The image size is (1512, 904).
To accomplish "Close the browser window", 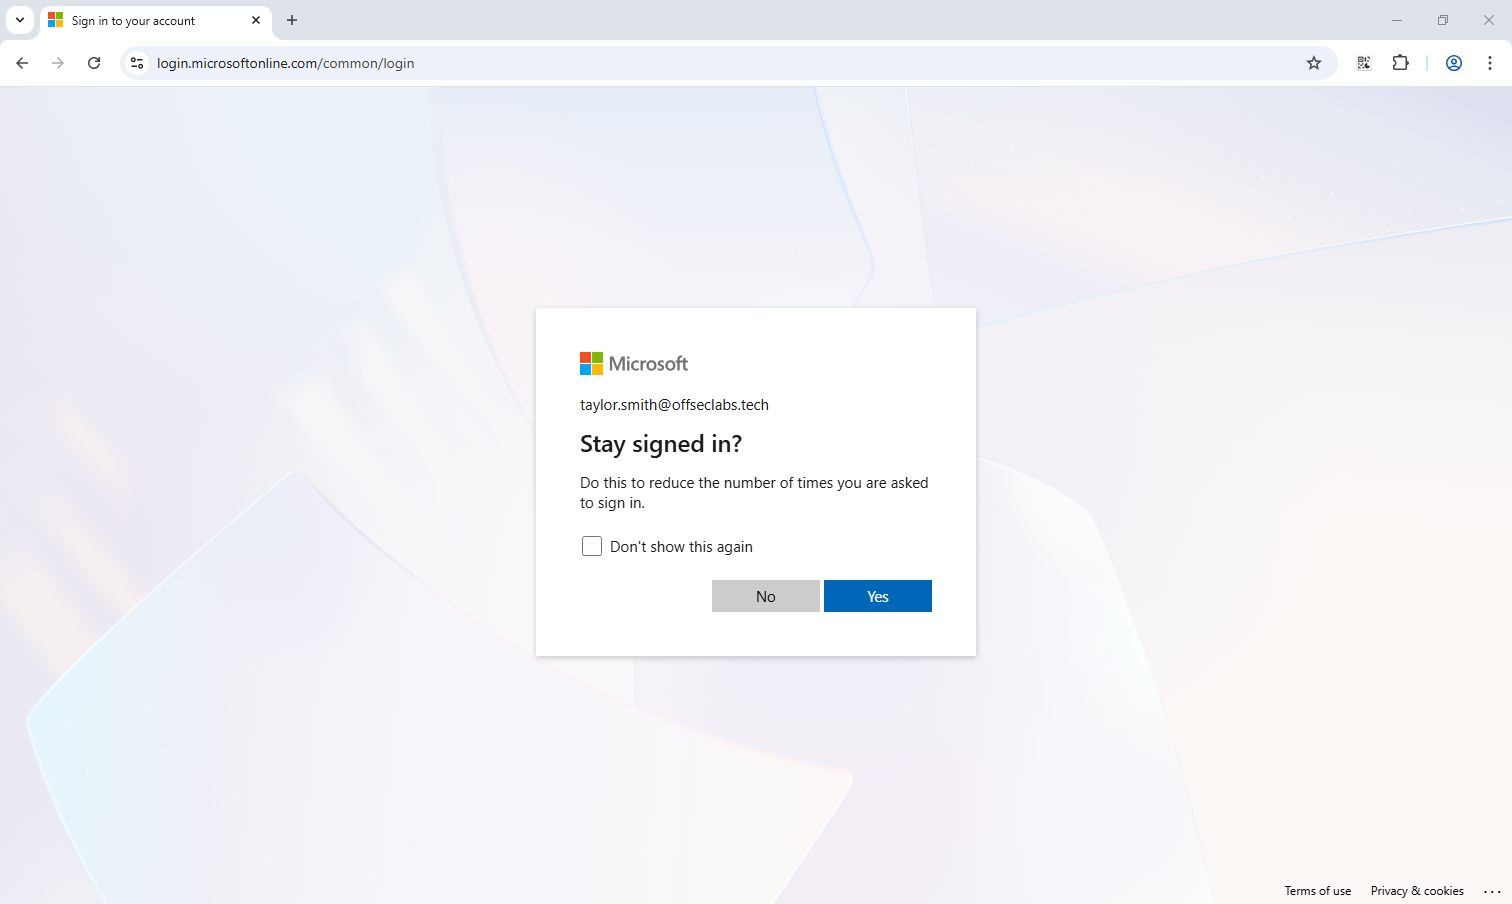I will (1489, 20).
